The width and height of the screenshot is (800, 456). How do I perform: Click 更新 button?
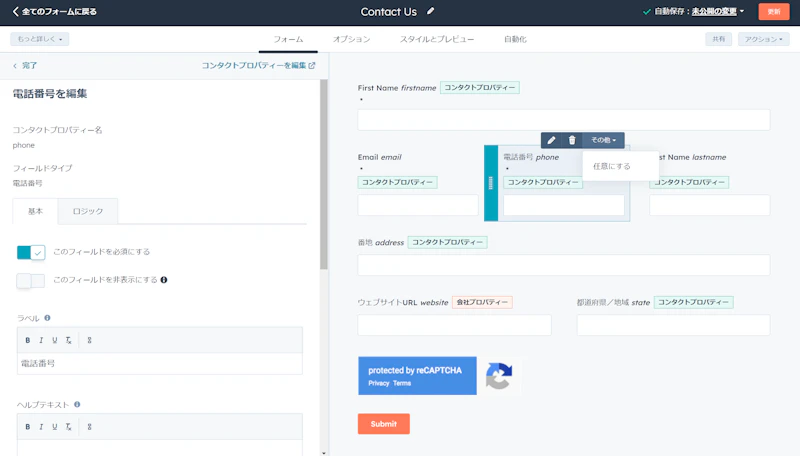pos(774,11)
